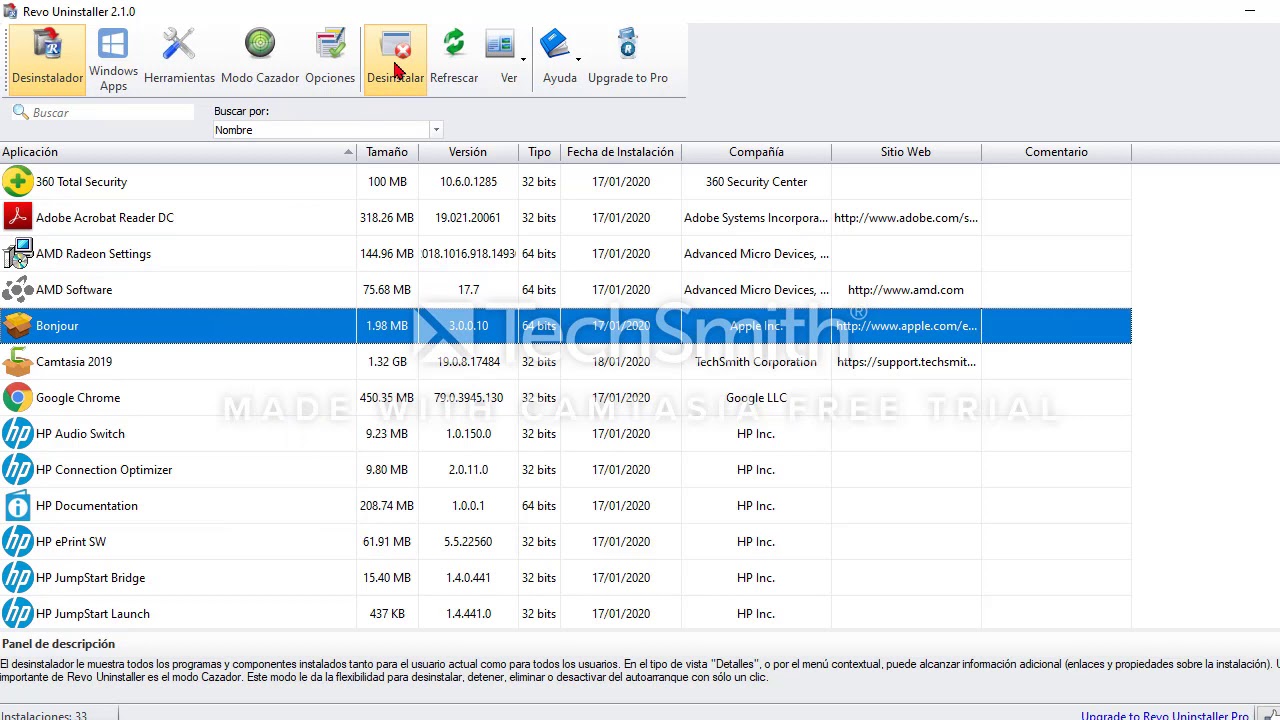This screenshot has height=720, width=1280.
Task: Select the HP ePrint SW icon
Action: [18, 542]
